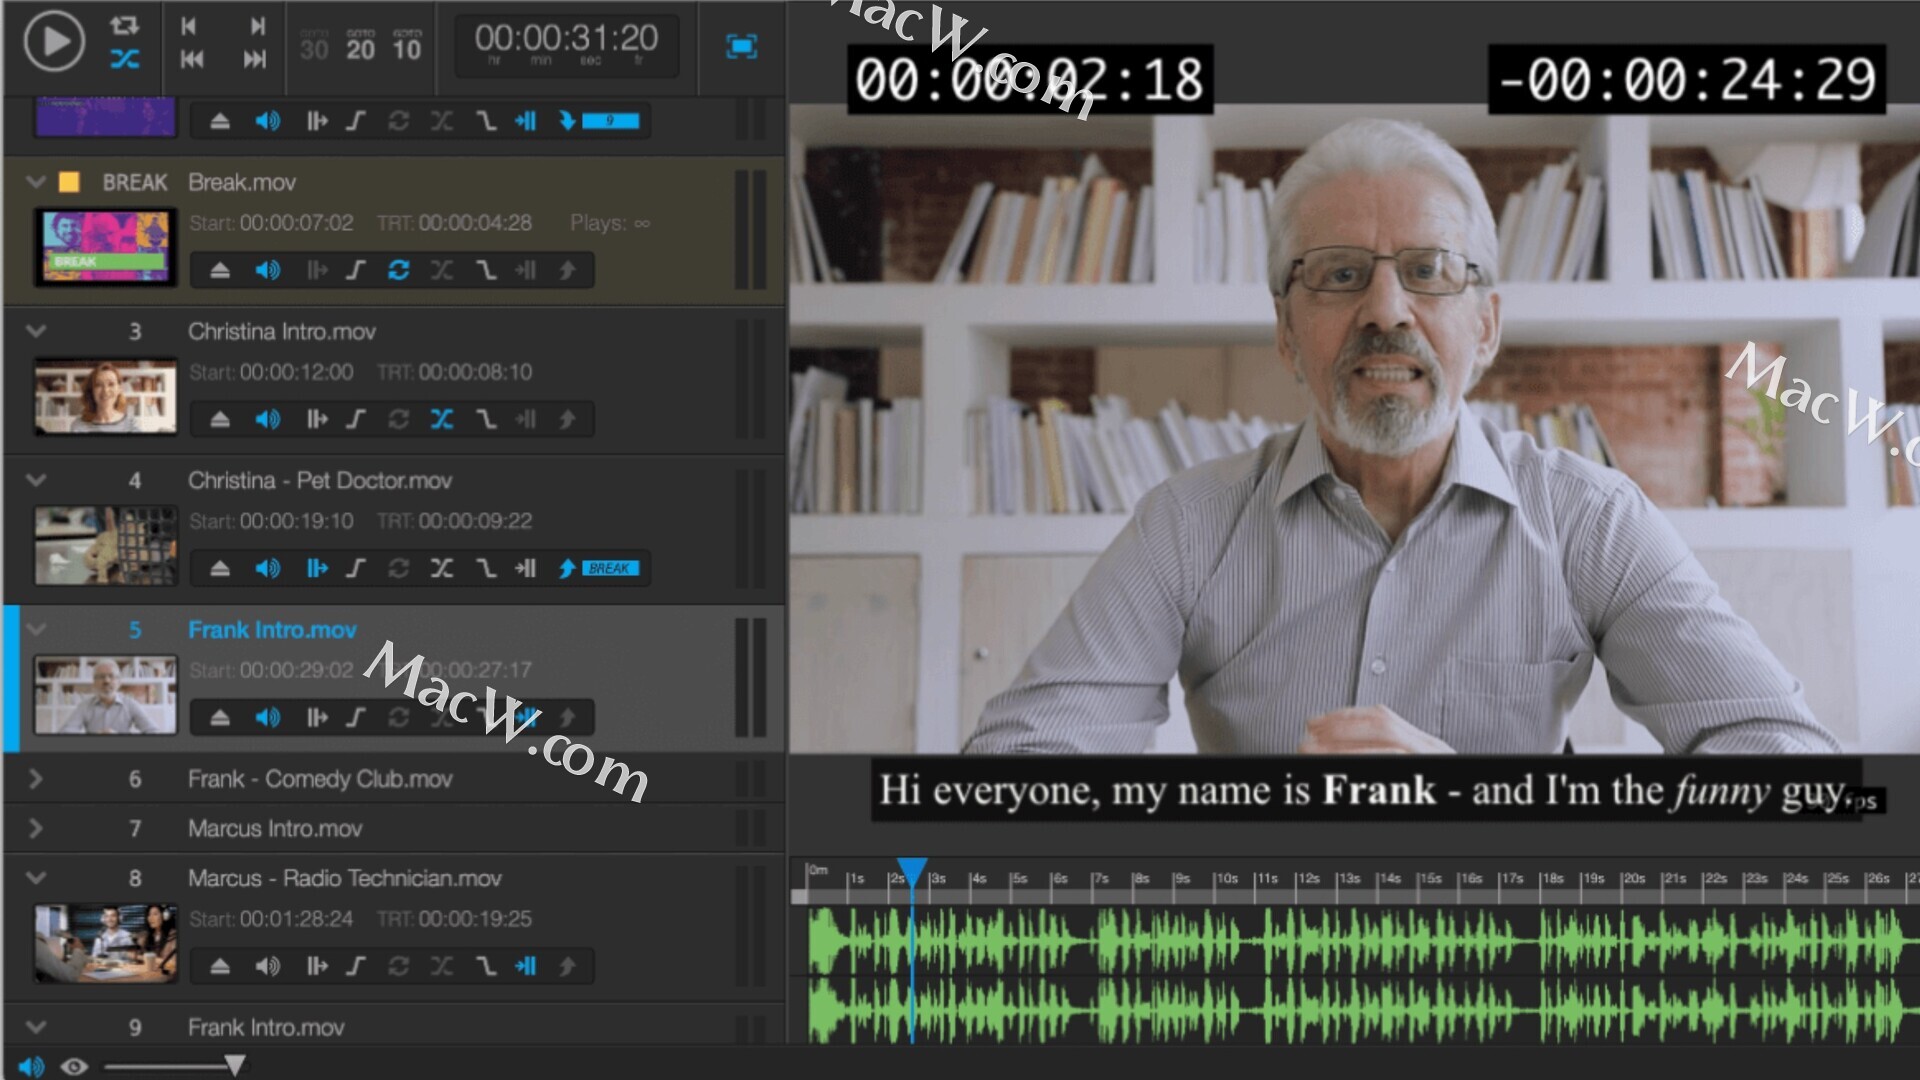Toggle playlist loop mode
The height and width of the screenshot is (1080, 1920).
click(x=124, y=25)
